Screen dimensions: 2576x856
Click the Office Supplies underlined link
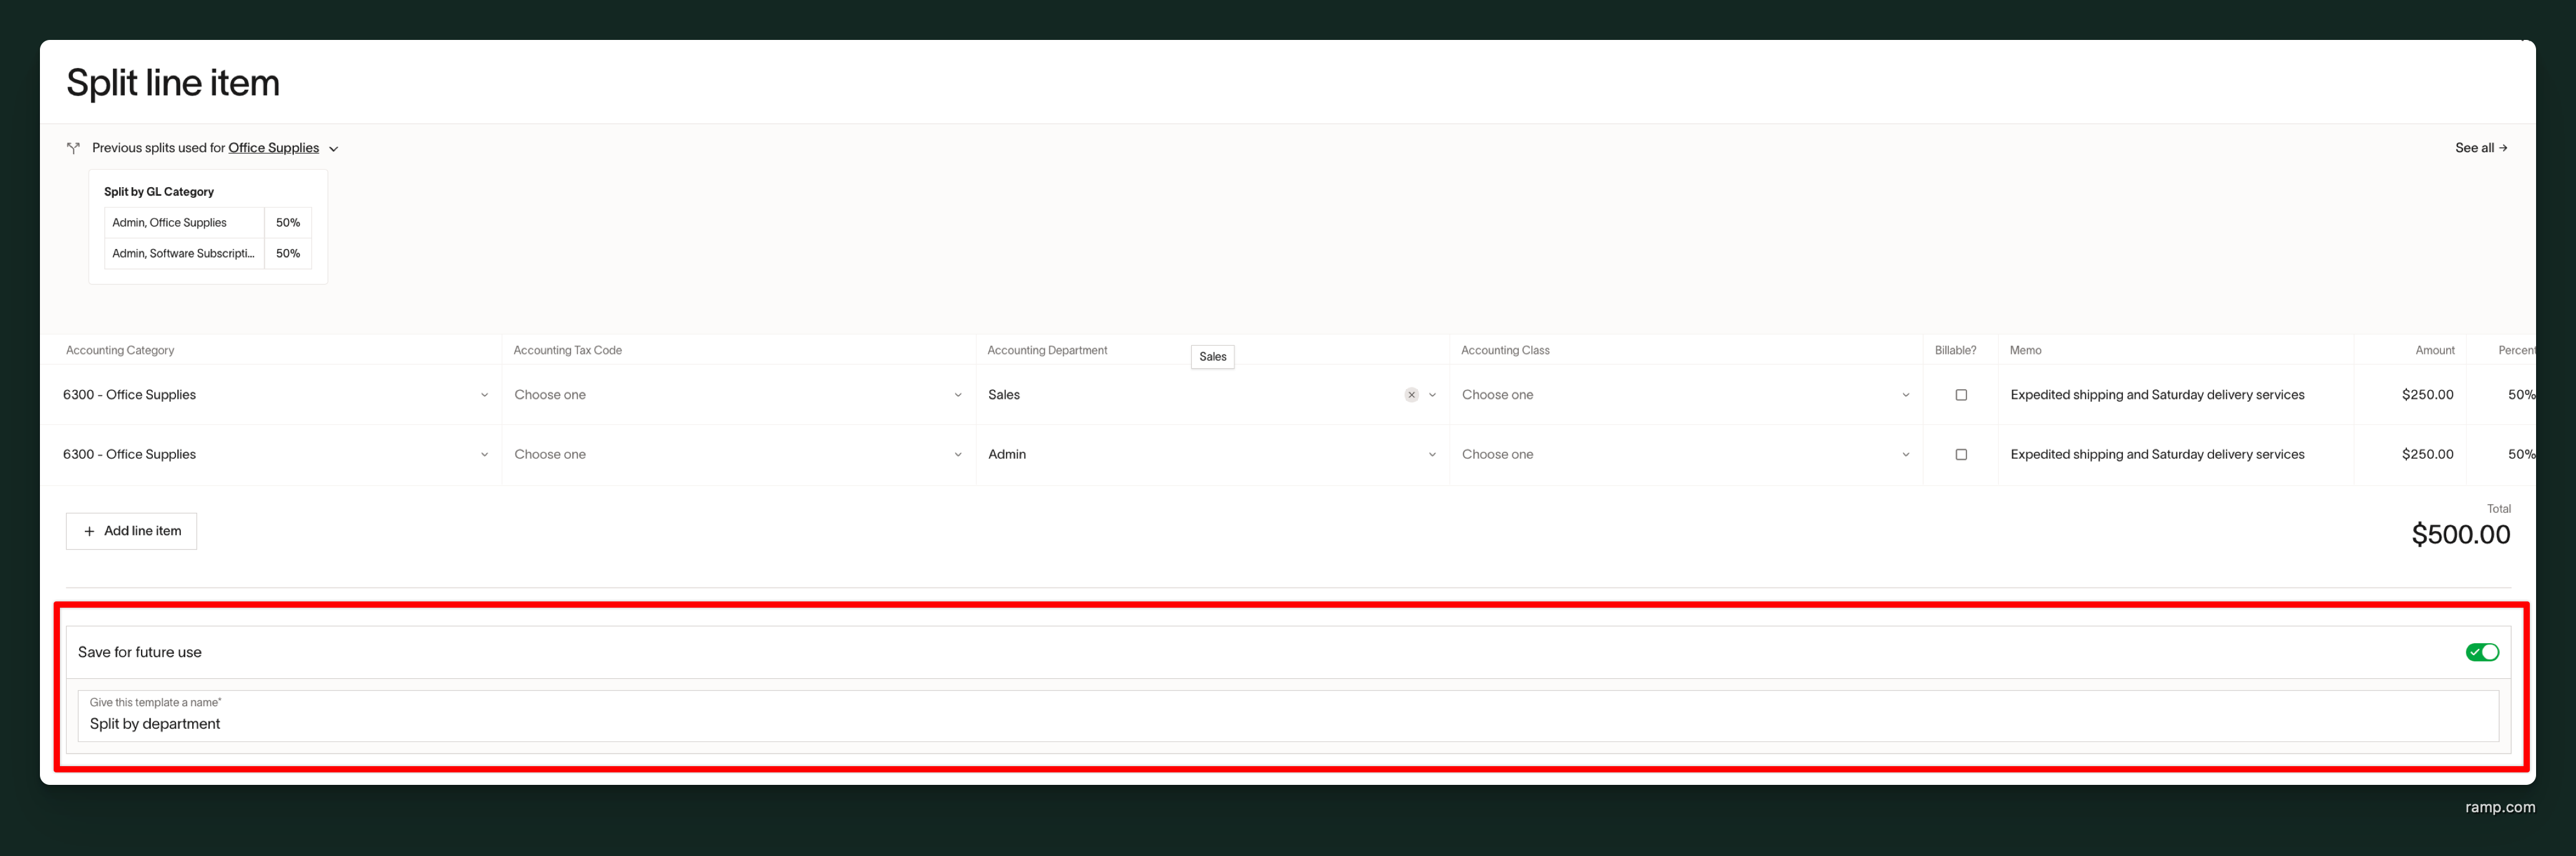(273, 147)
